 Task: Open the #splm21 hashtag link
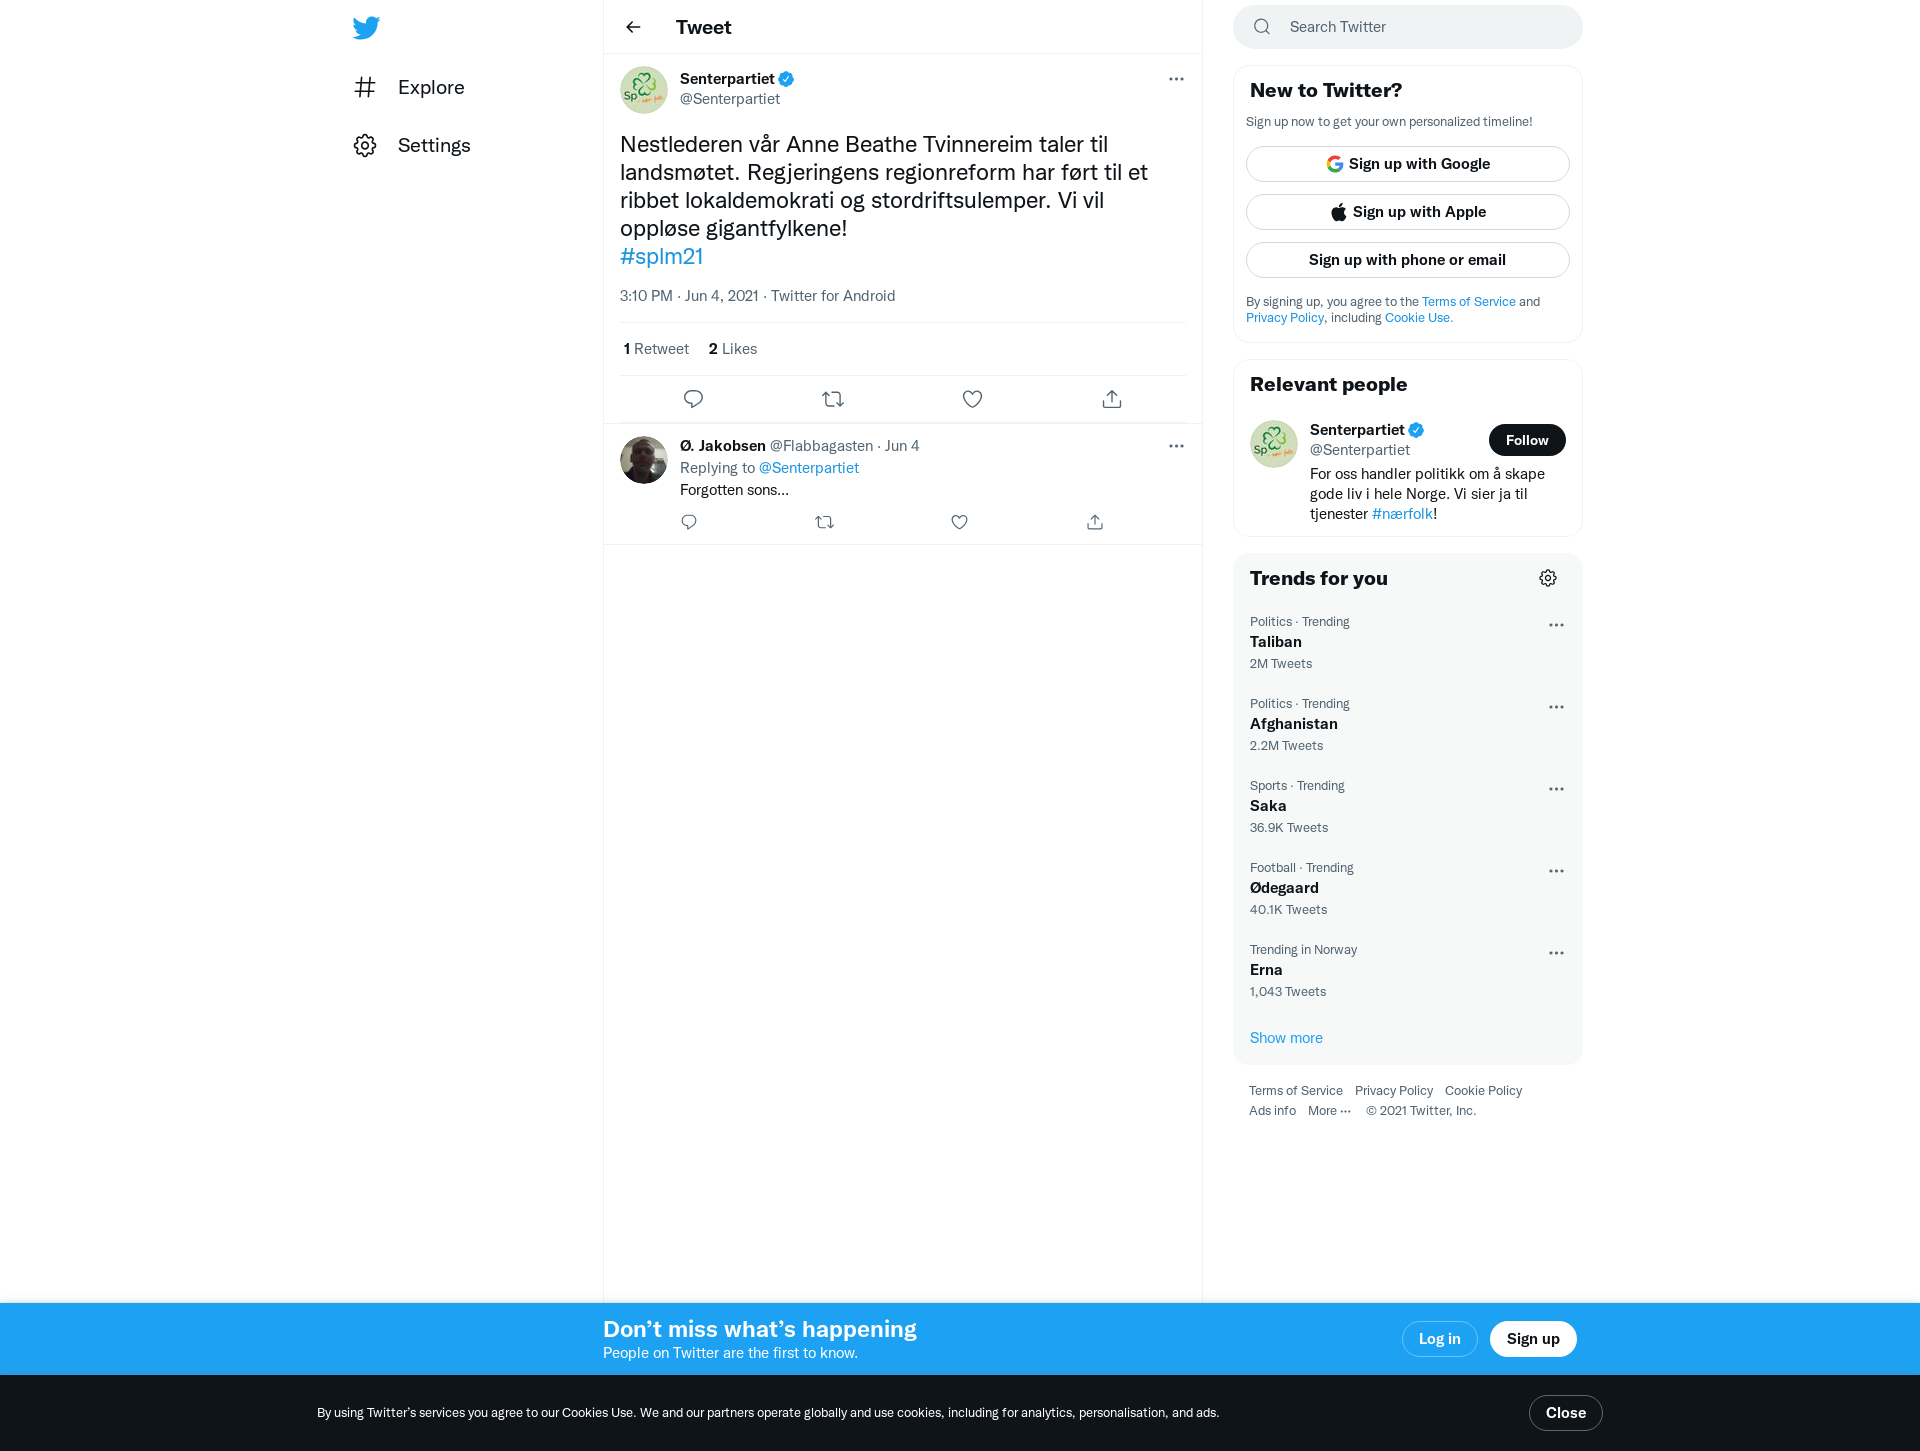pos(661,256)
